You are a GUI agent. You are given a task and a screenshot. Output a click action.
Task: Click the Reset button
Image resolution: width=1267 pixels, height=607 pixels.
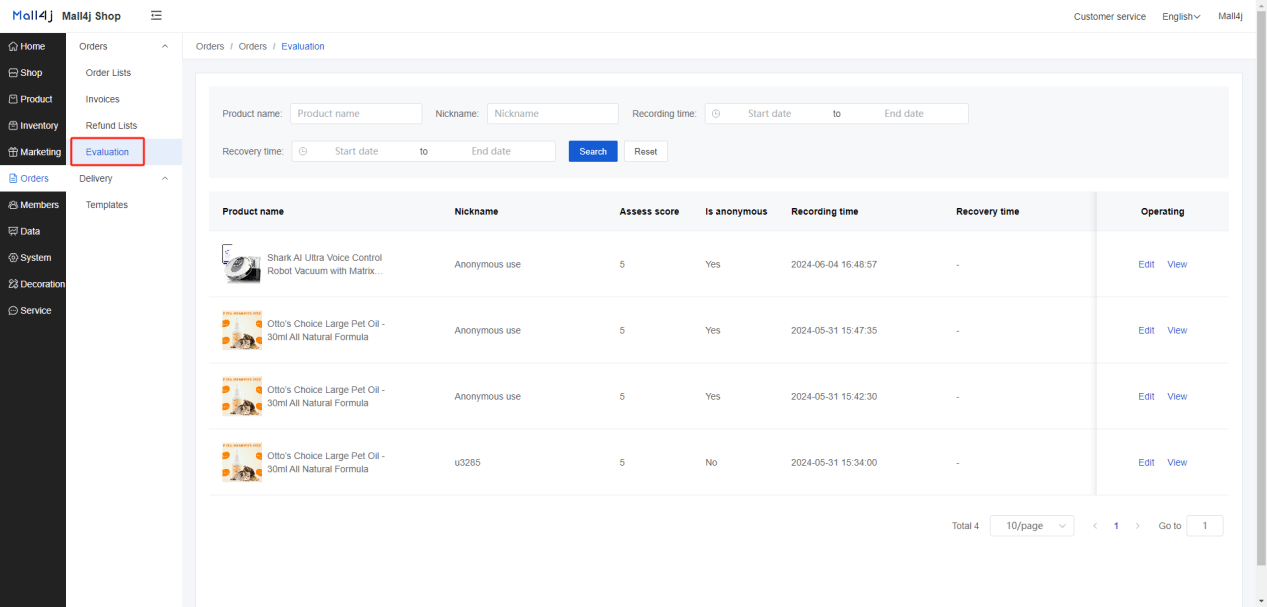pyautogui.click(x=646, y=152)
